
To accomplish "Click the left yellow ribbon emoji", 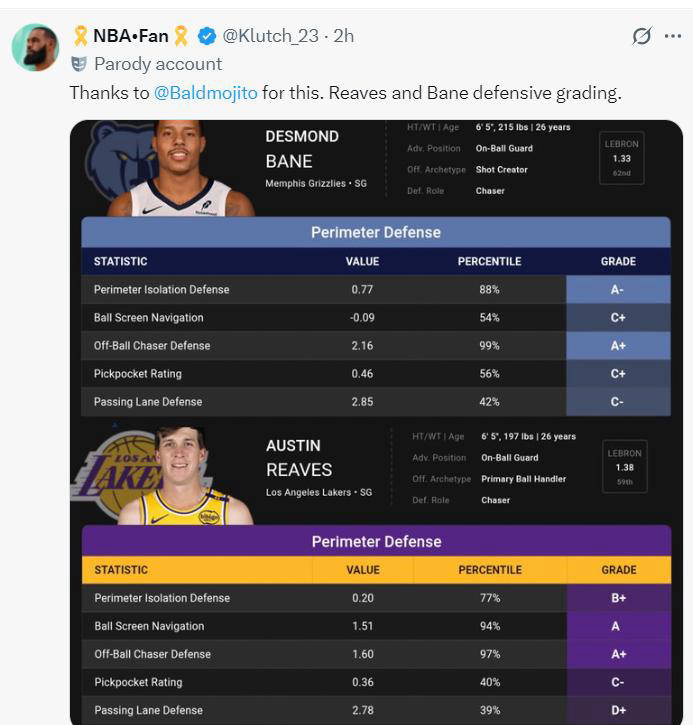I will pyautogui.click(x=80, y=36).
